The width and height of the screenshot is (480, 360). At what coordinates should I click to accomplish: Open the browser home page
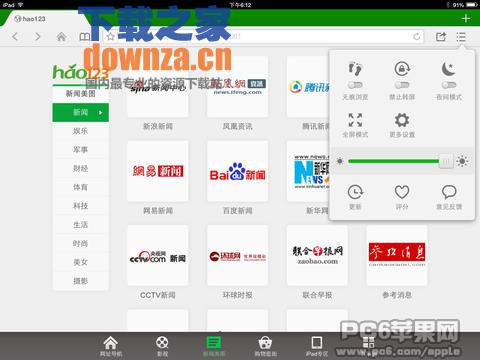click(x=61, y=36)
